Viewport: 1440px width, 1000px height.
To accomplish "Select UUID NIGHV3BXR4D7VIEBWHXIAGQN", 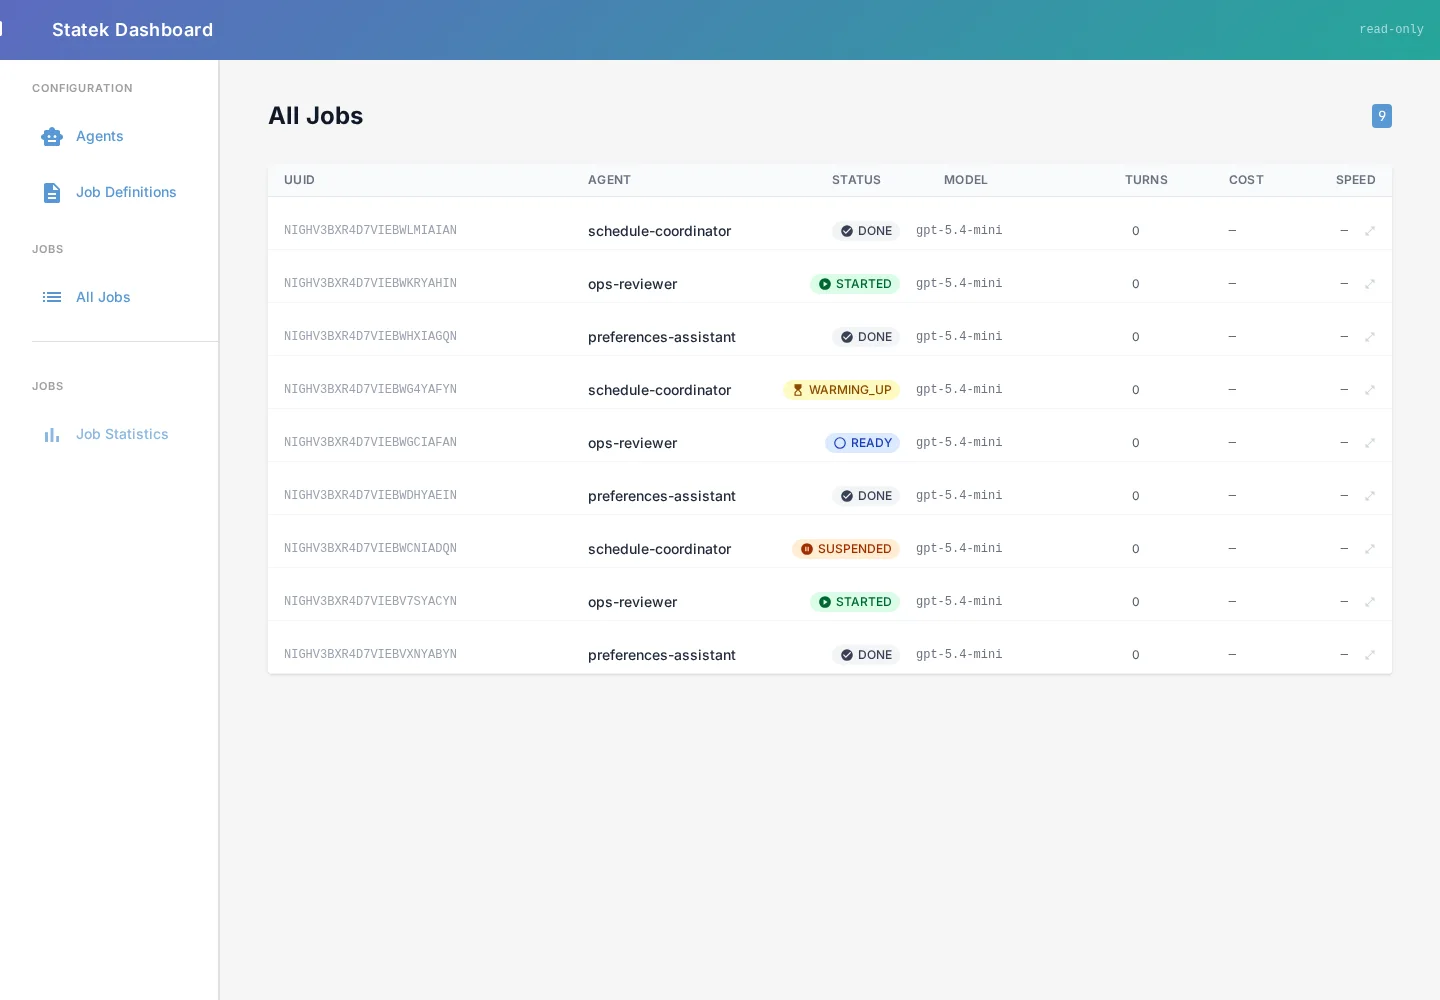I will [370, 336].
